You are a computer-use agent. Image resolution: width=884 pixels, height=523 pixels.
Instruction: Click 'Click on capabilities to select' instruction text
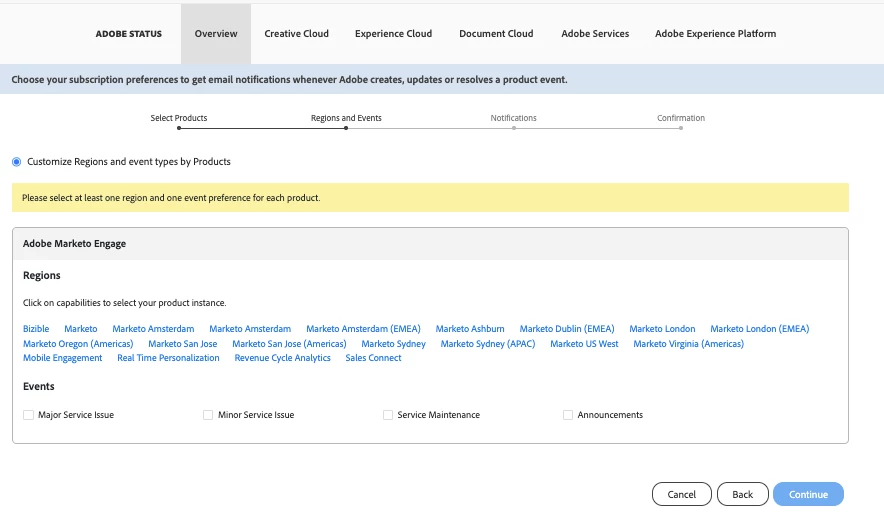pos(125,303)
